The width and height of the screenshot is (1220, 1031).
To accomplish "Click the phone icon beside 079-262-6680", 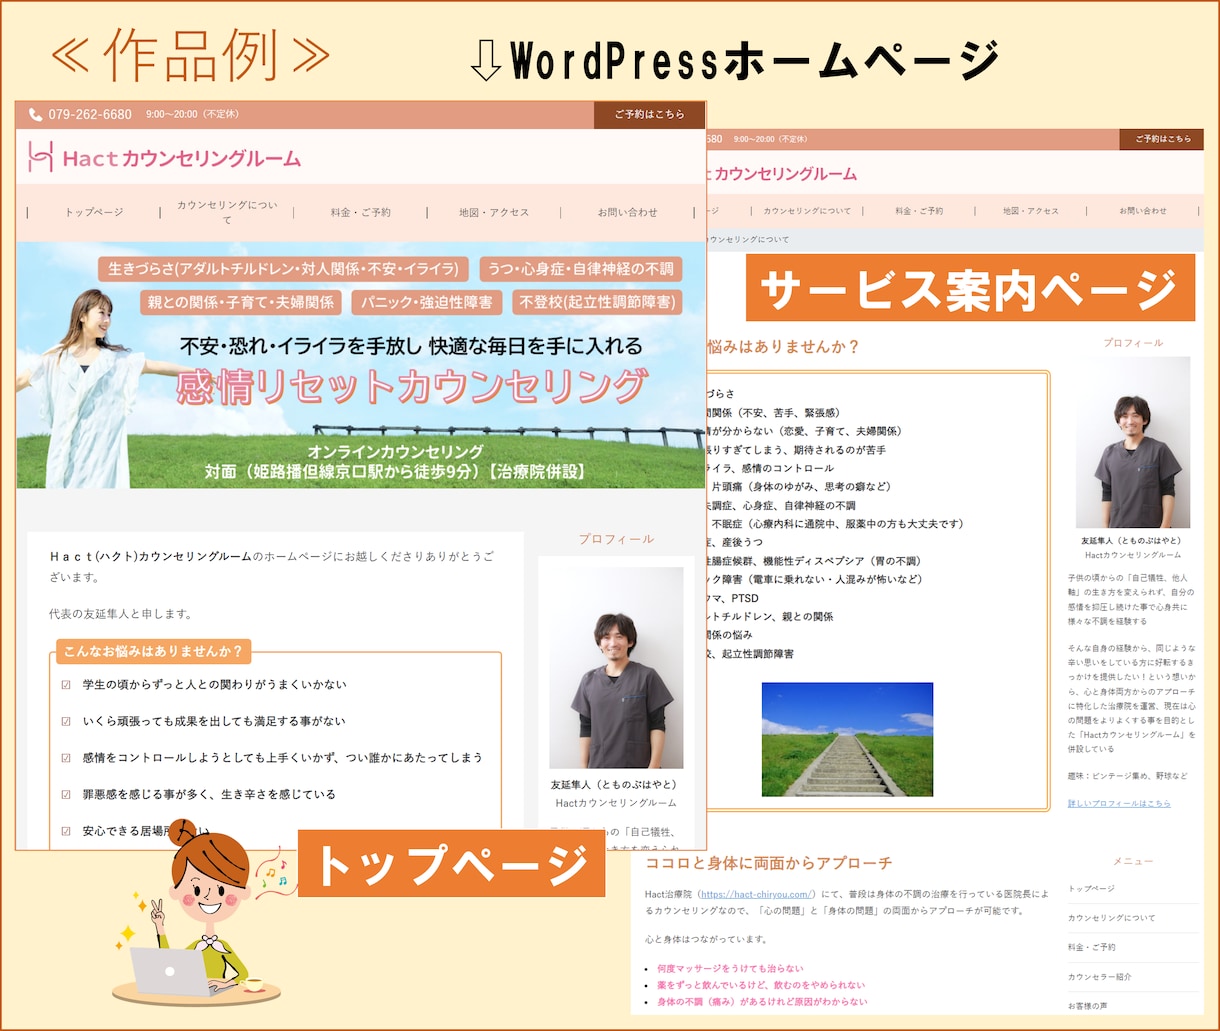I will click(x=36, y=115).
